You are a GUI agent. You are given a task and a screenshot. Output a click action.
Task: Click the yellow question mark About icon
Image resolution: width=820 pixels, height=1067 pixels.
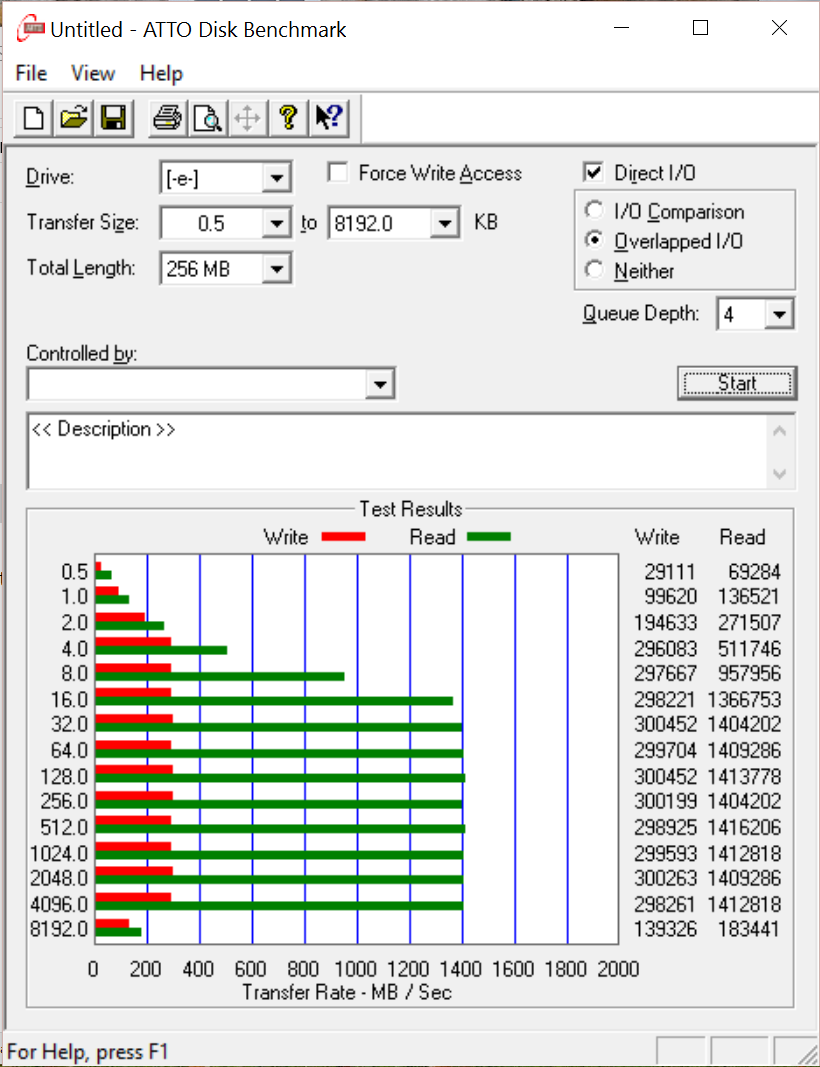(288, 119)
